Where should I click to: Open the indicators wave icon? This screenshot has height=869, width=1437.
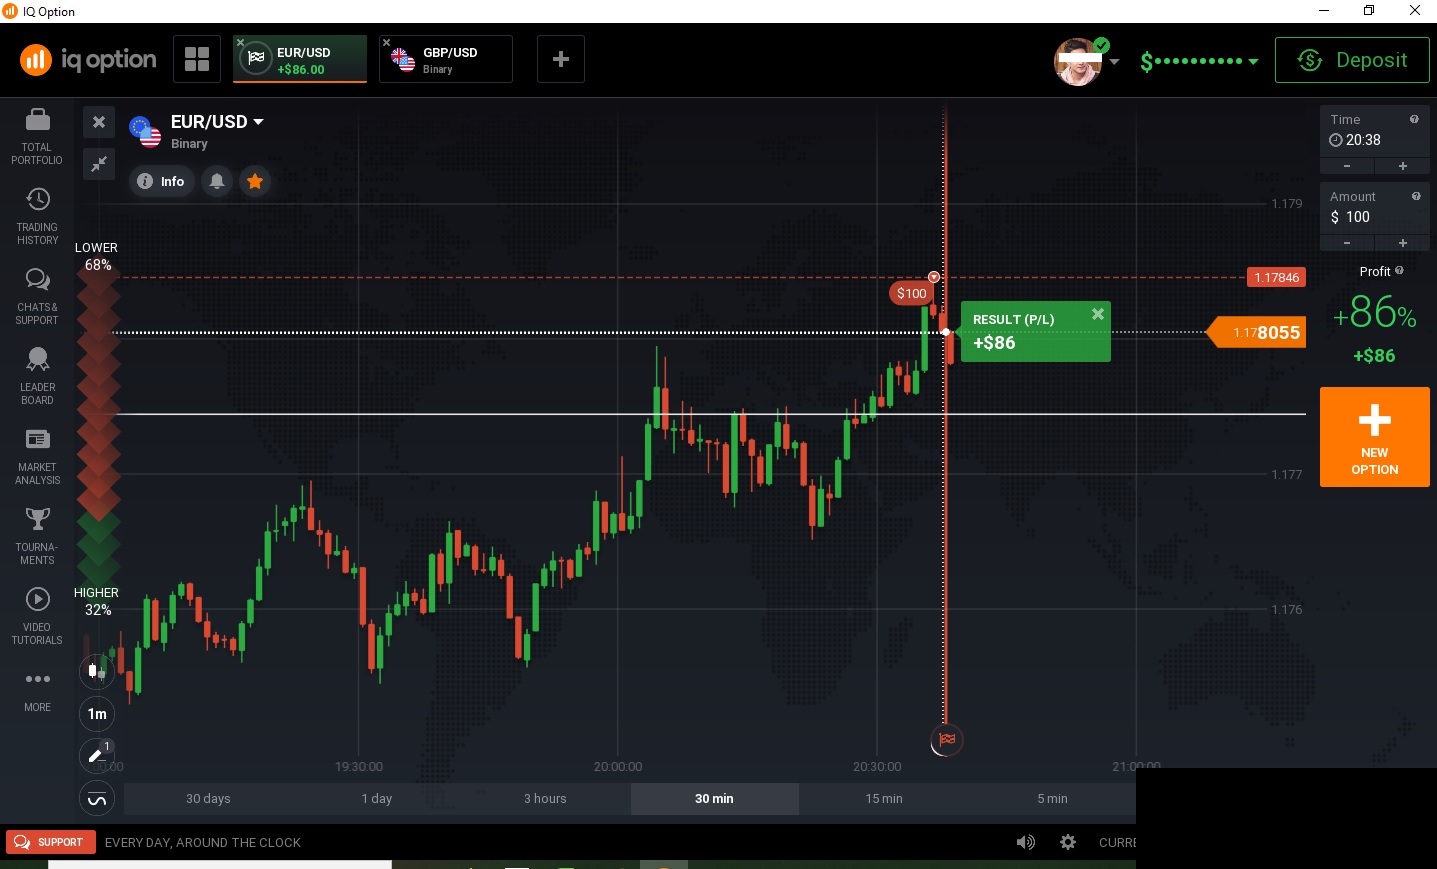[x=97, y=799]
